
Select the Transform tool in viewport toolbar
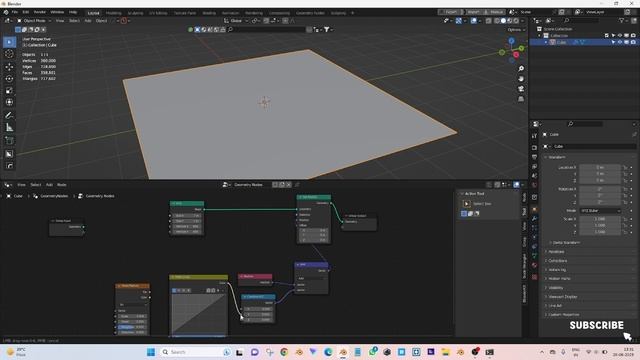point(9,102)
